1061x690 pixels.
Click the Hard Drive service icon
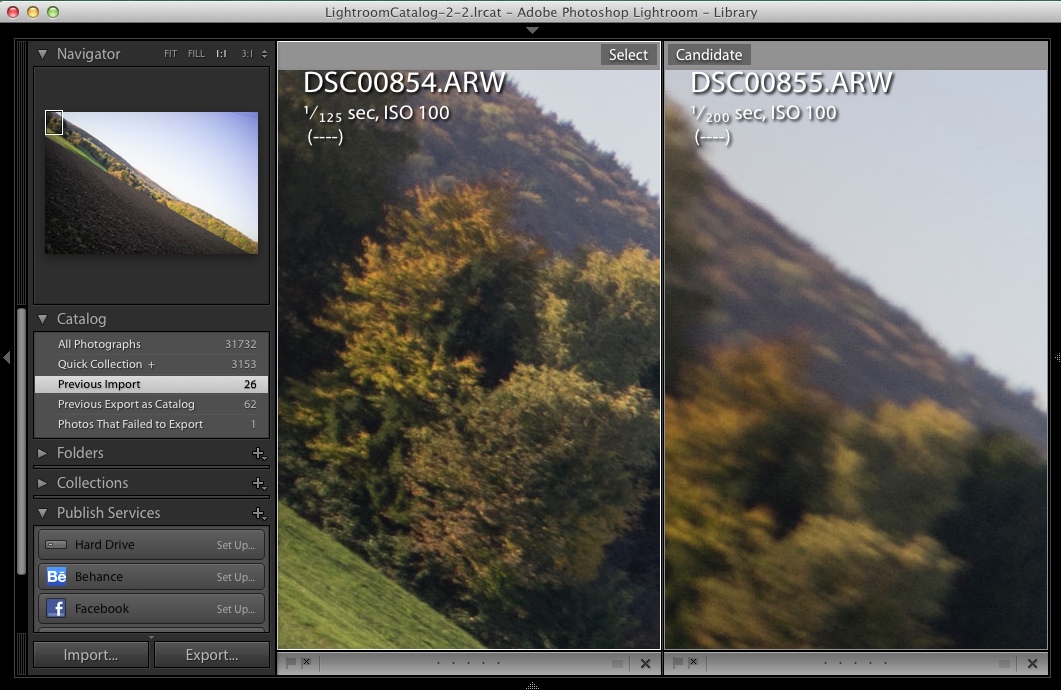56,545
